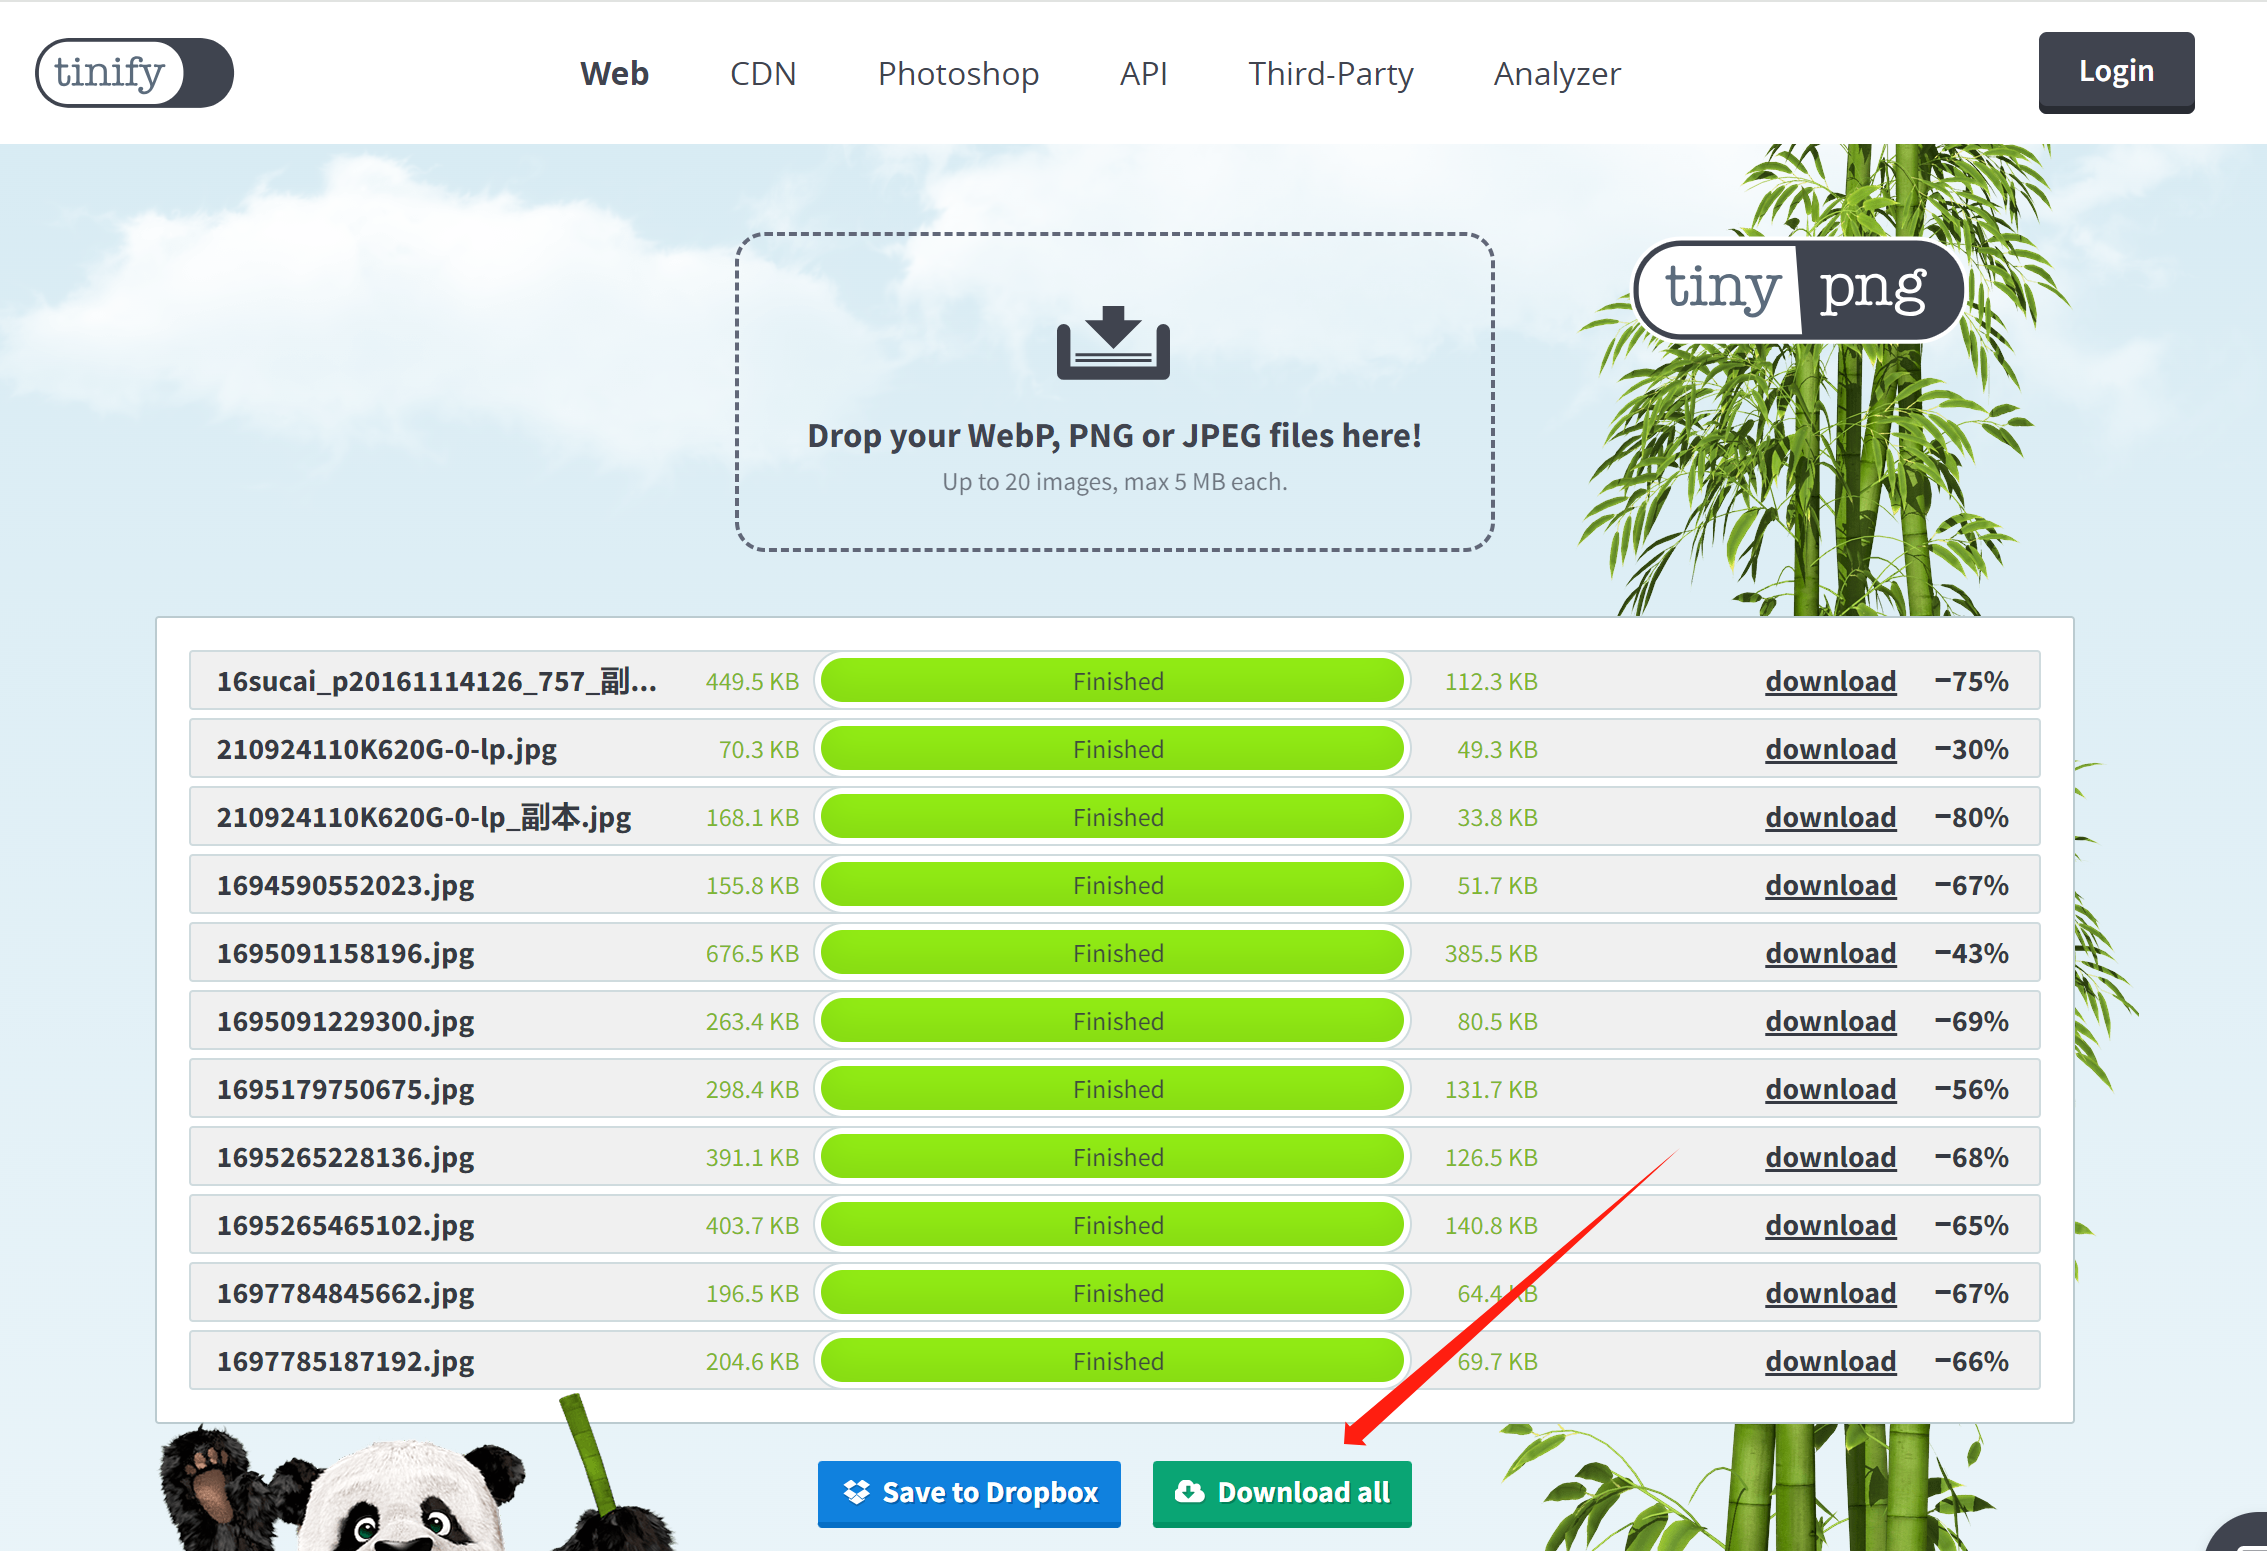
Task: Click the upload tray icon in drop zone
Action: click(1113, 343)
